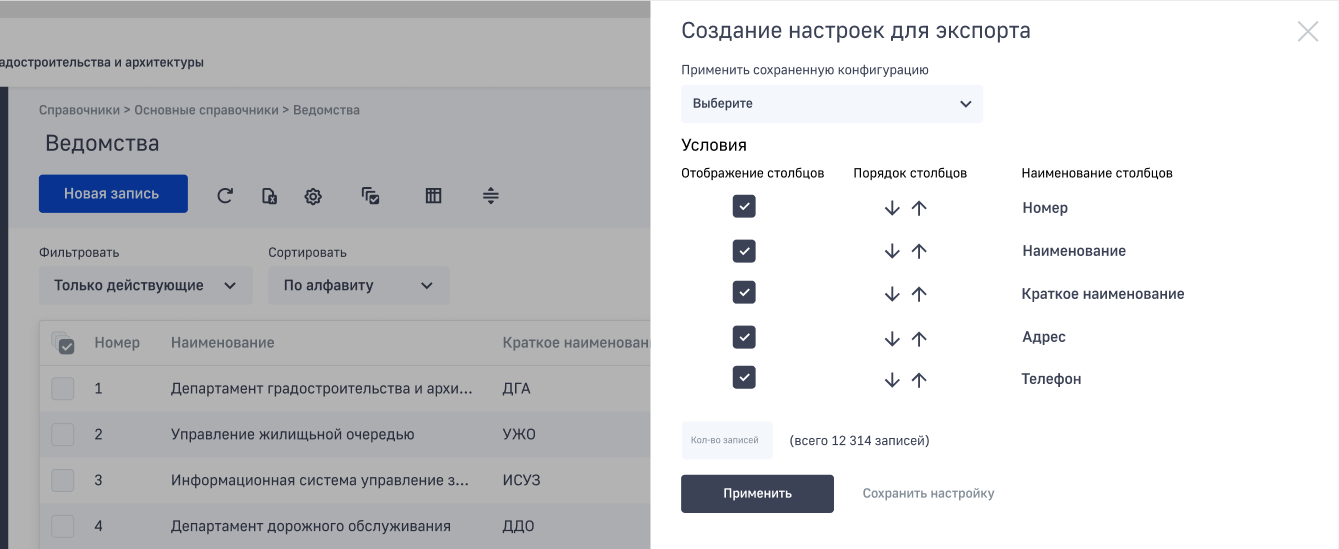Click the УЖО short name cell
Viewport: 1339px width, 549px height.
pyautogui.click(x=519, y=435)
